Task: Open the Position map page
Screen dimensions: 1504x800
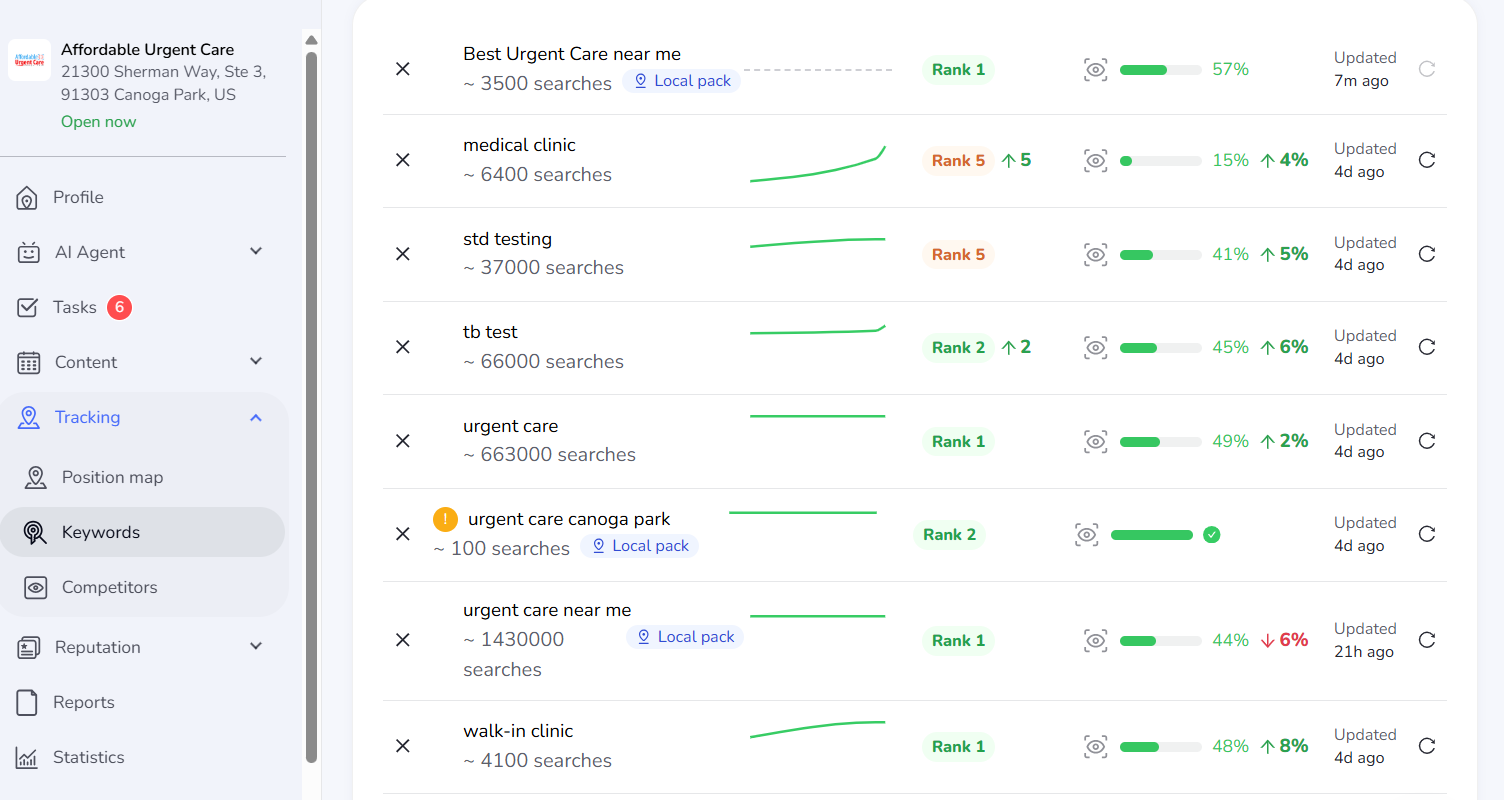Action: pos(112,477)
